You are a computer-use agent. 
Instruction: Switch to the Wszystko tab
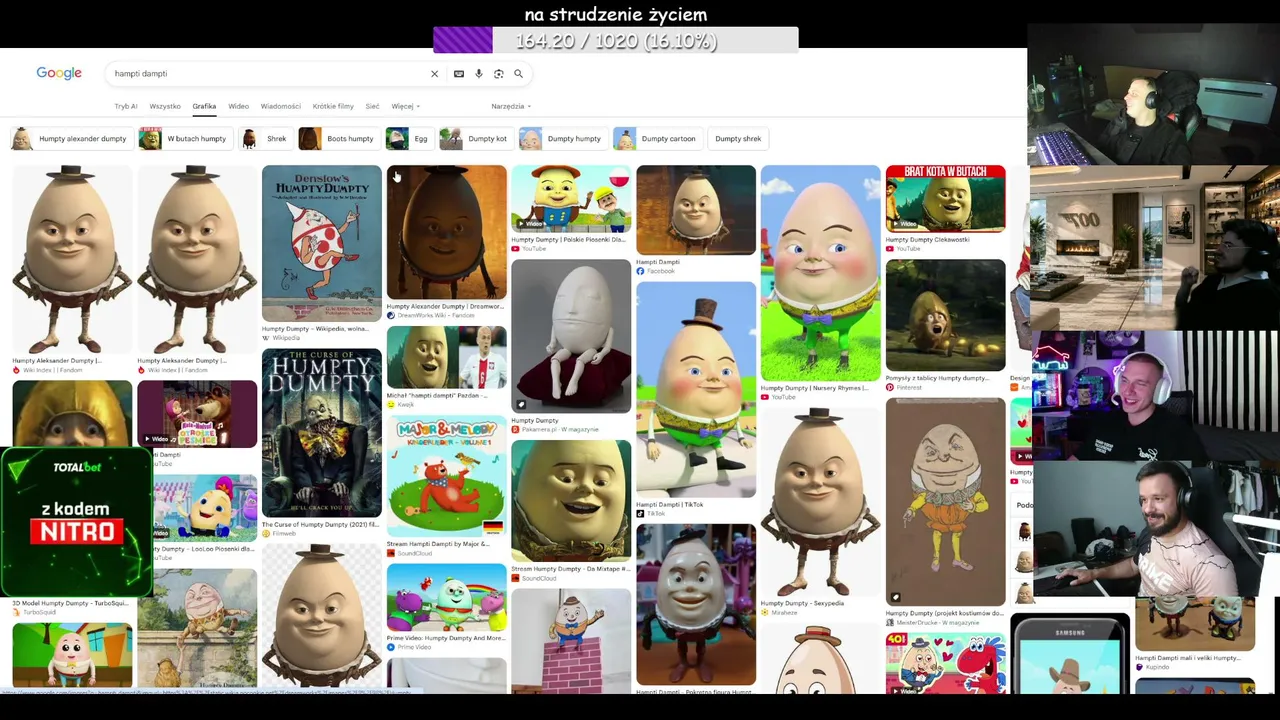tap(165, 106)
